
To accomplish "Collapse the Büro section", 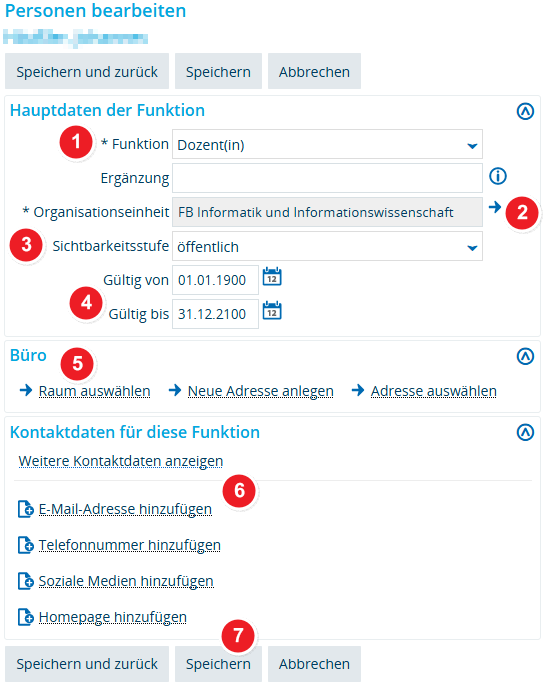I will [525, 356].
